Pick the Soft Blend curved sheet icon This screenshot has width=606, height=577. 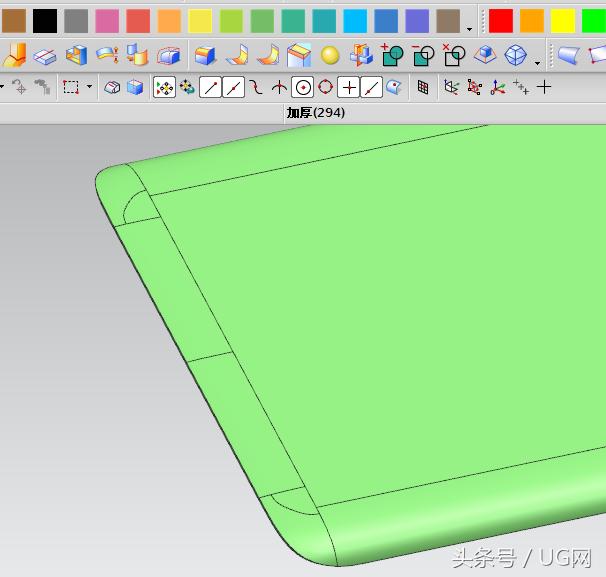point(268,55)
